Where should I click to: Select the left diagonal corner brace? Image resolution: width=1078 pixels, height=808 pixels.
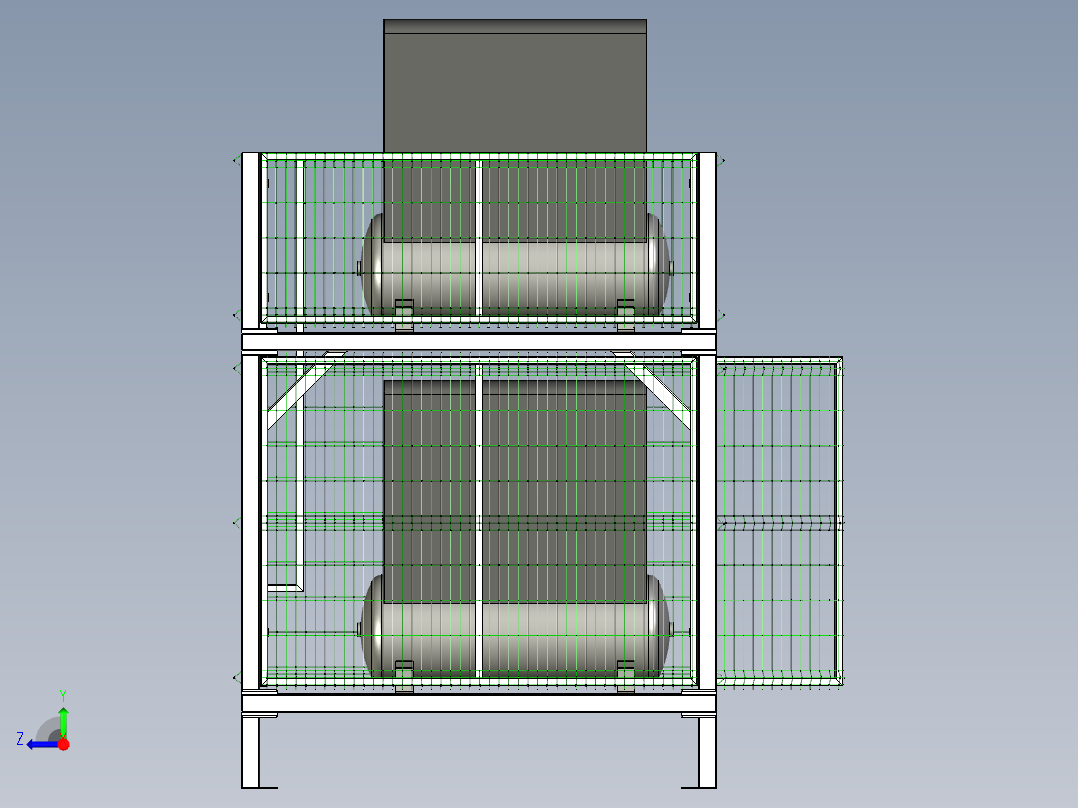(x=300, y=393)
